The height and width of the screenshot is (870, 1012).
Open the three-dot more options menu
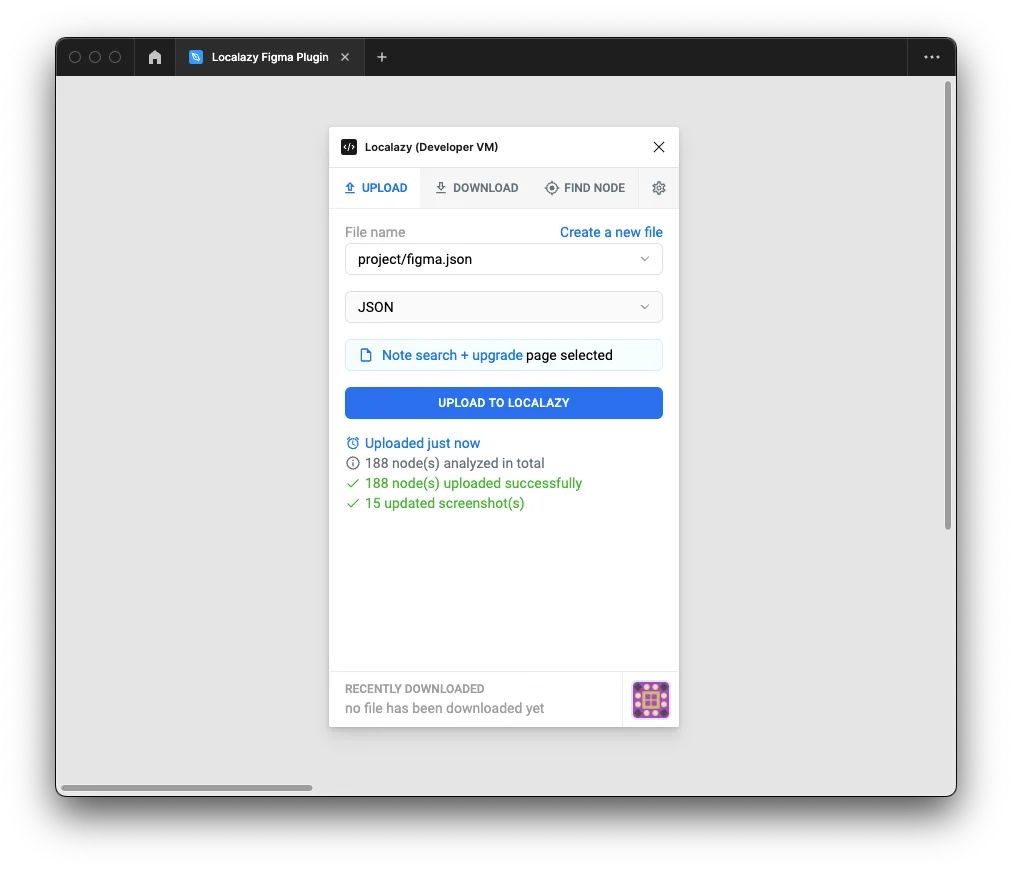tap(931, 58)
